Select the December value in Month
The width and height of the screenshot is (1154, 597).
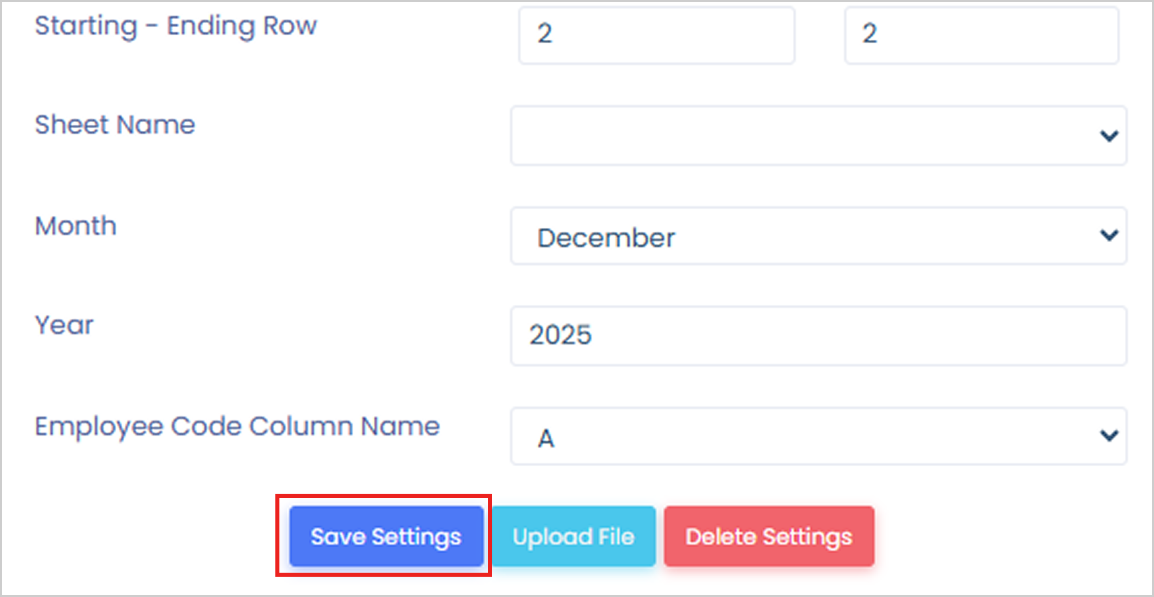click(x=606, y=238)
